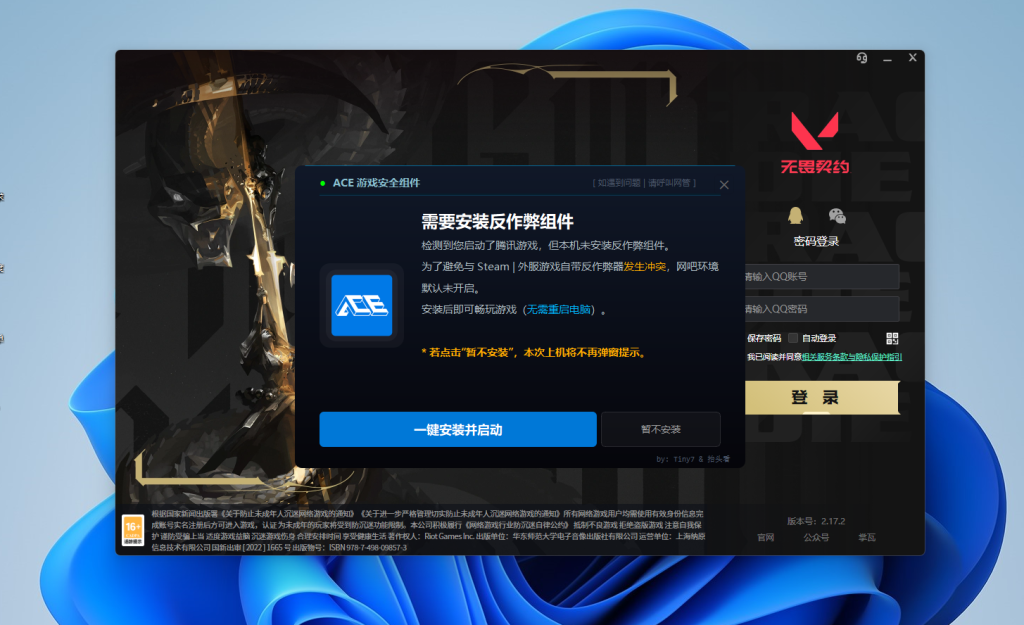Click the green status dot beside ACE title
This screenshot has height=625, width=1024.
coord(323,184)
